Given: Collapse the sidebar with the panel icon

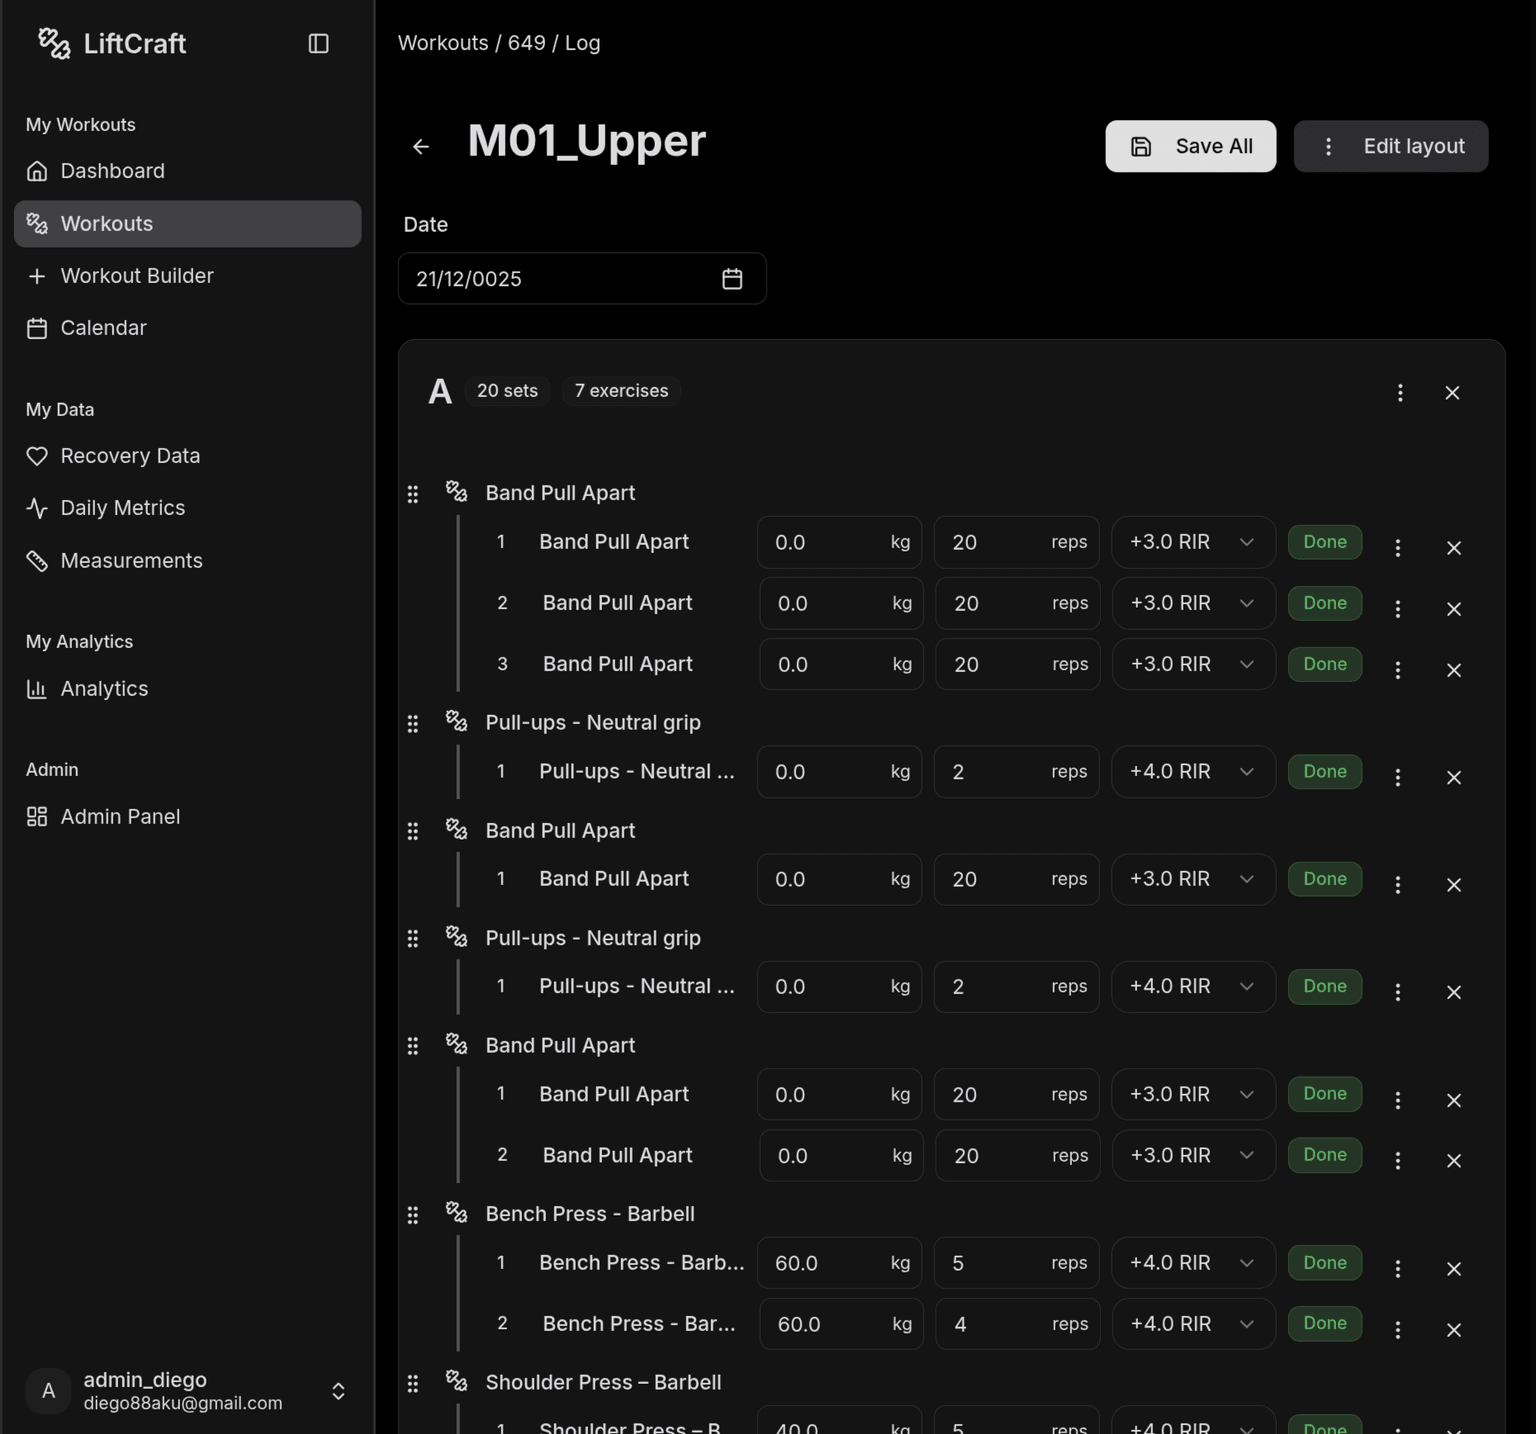Looking at the screenshot, I should point(318,43).
